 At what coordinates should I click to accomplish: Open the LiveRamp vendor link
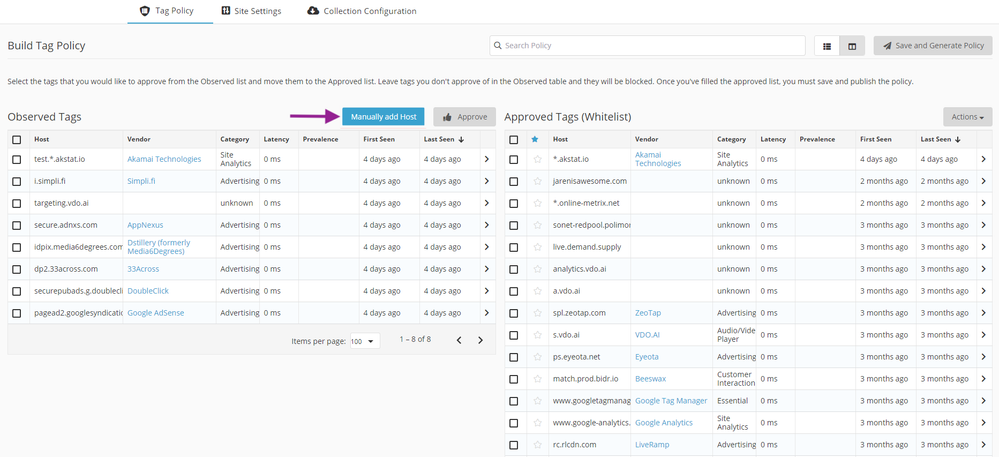(652, 444)
